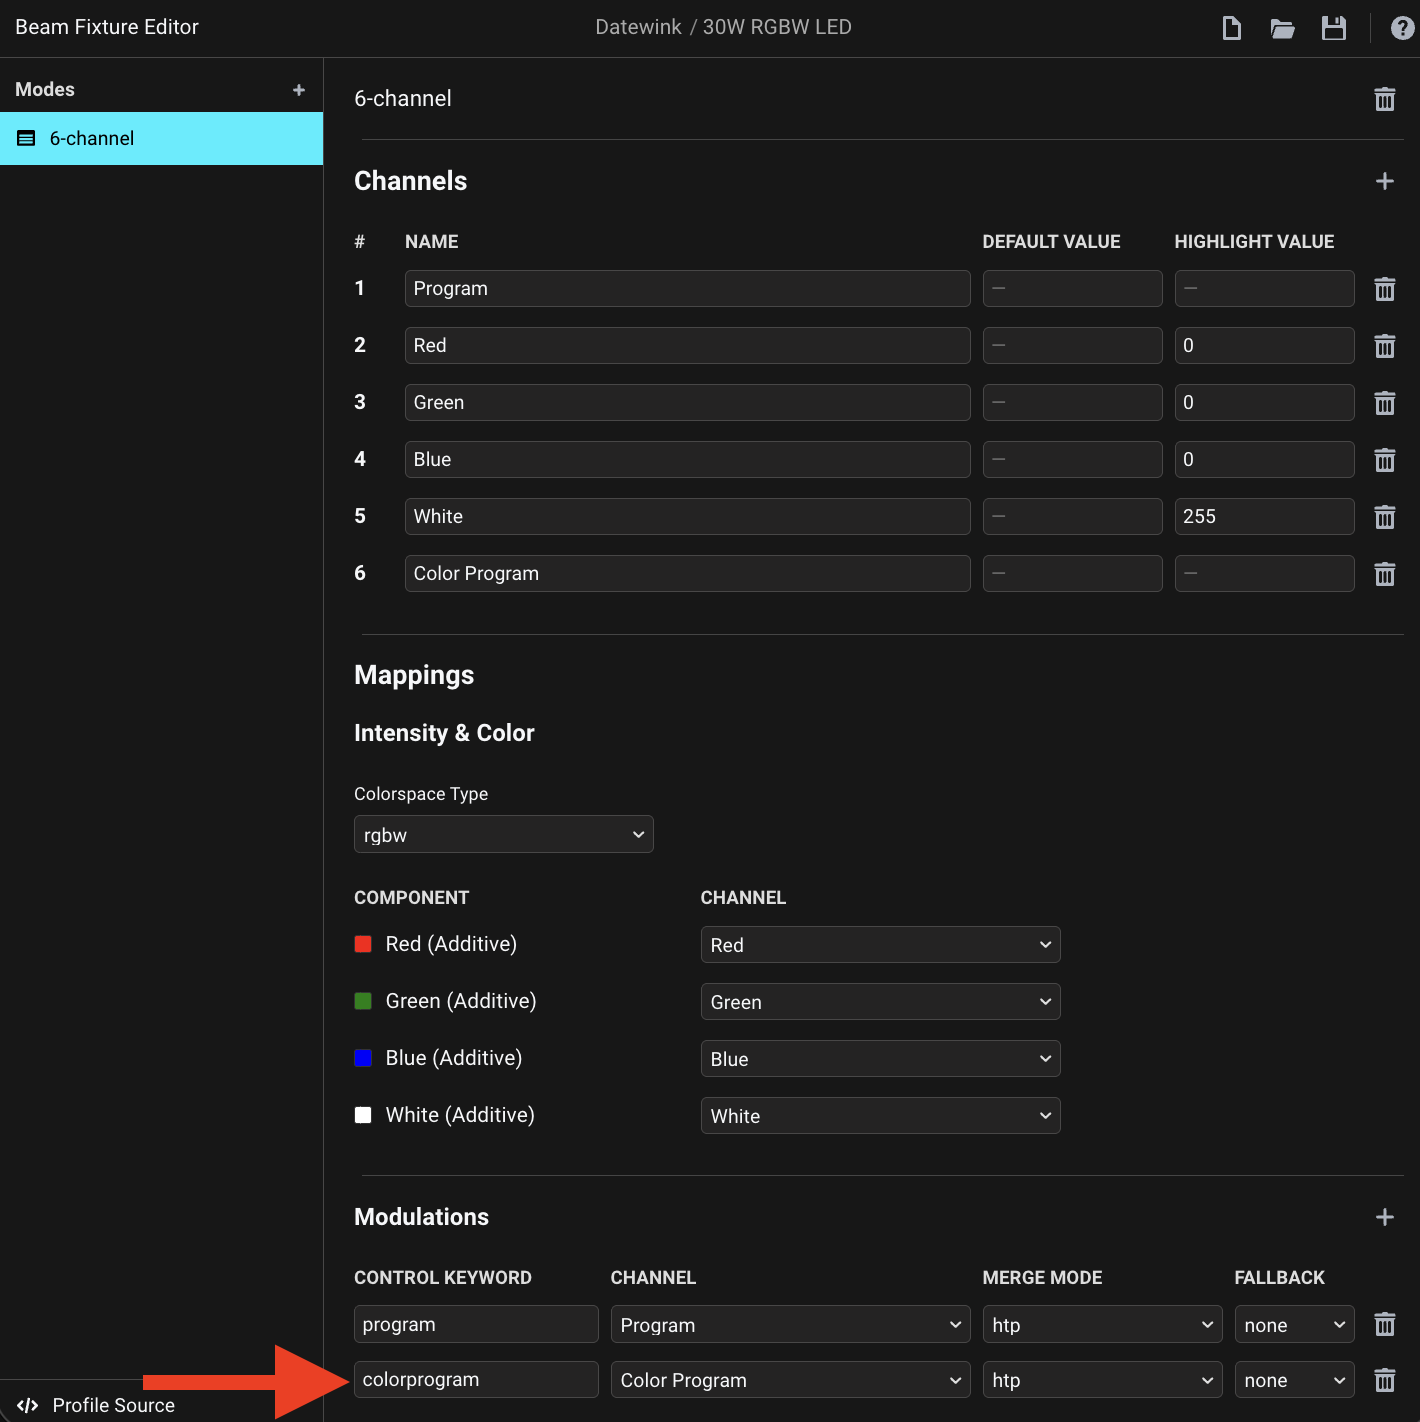Add a new modulation with plus icon
Viewport: 1420px width, 1422px height.
coord(1384,1217)
